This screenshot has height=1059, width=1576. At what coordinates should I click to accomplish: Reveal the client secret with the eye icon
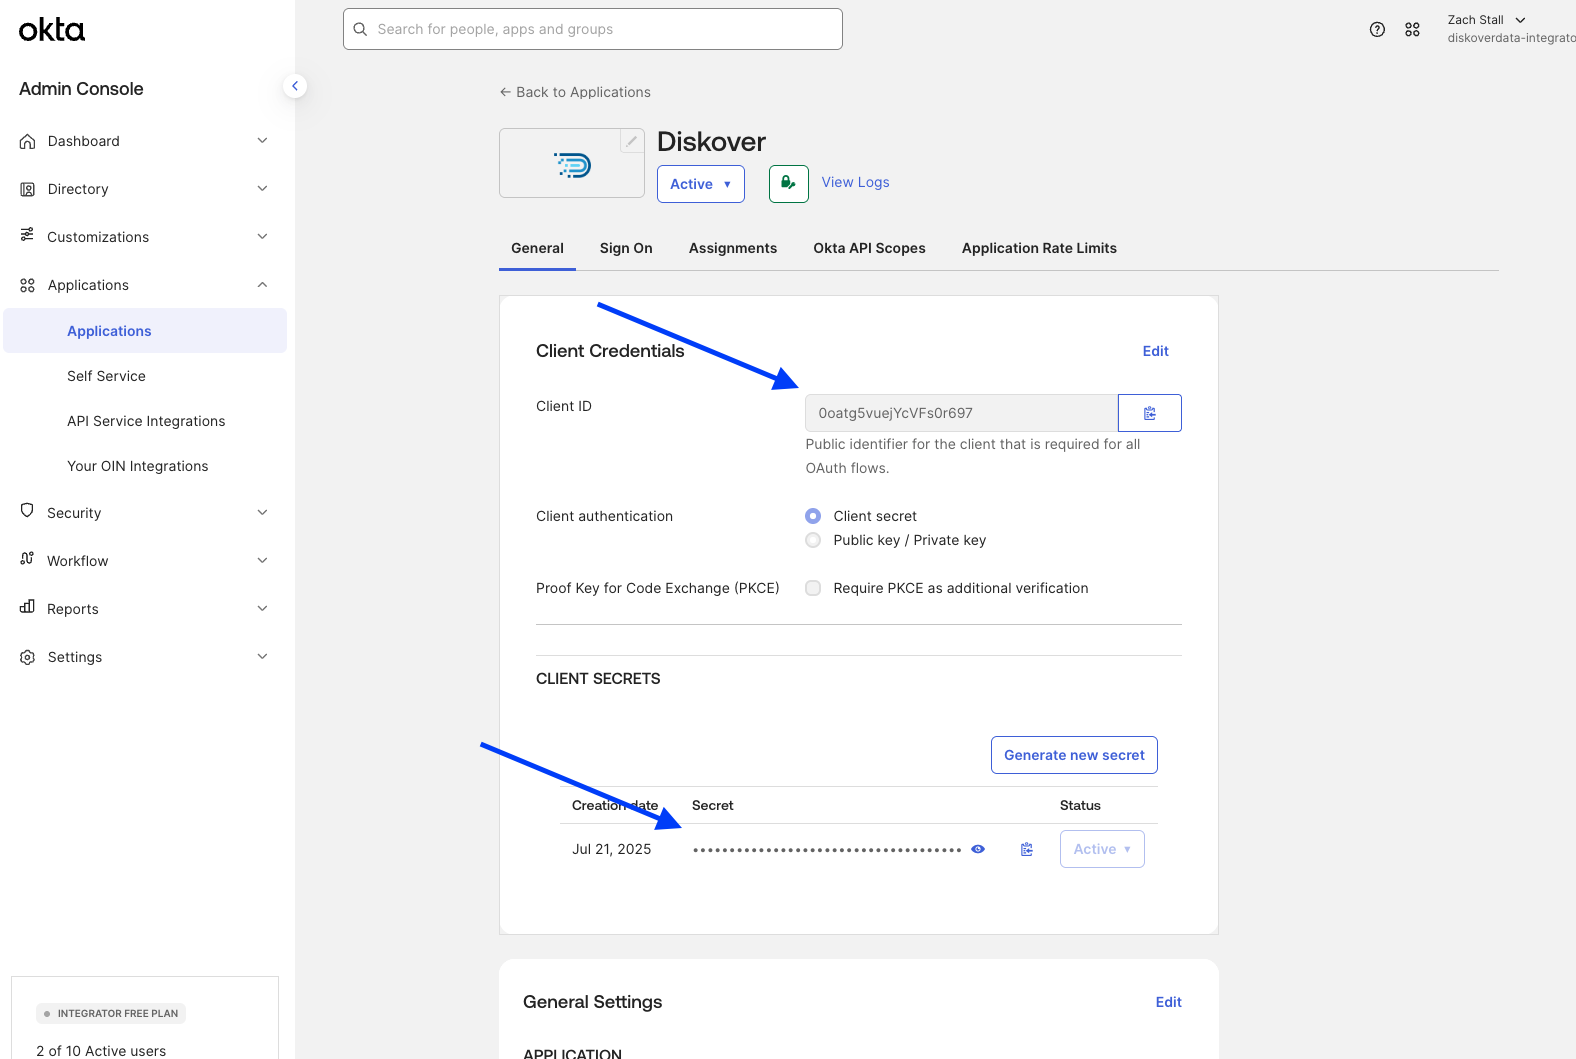[x=978, y=849]
